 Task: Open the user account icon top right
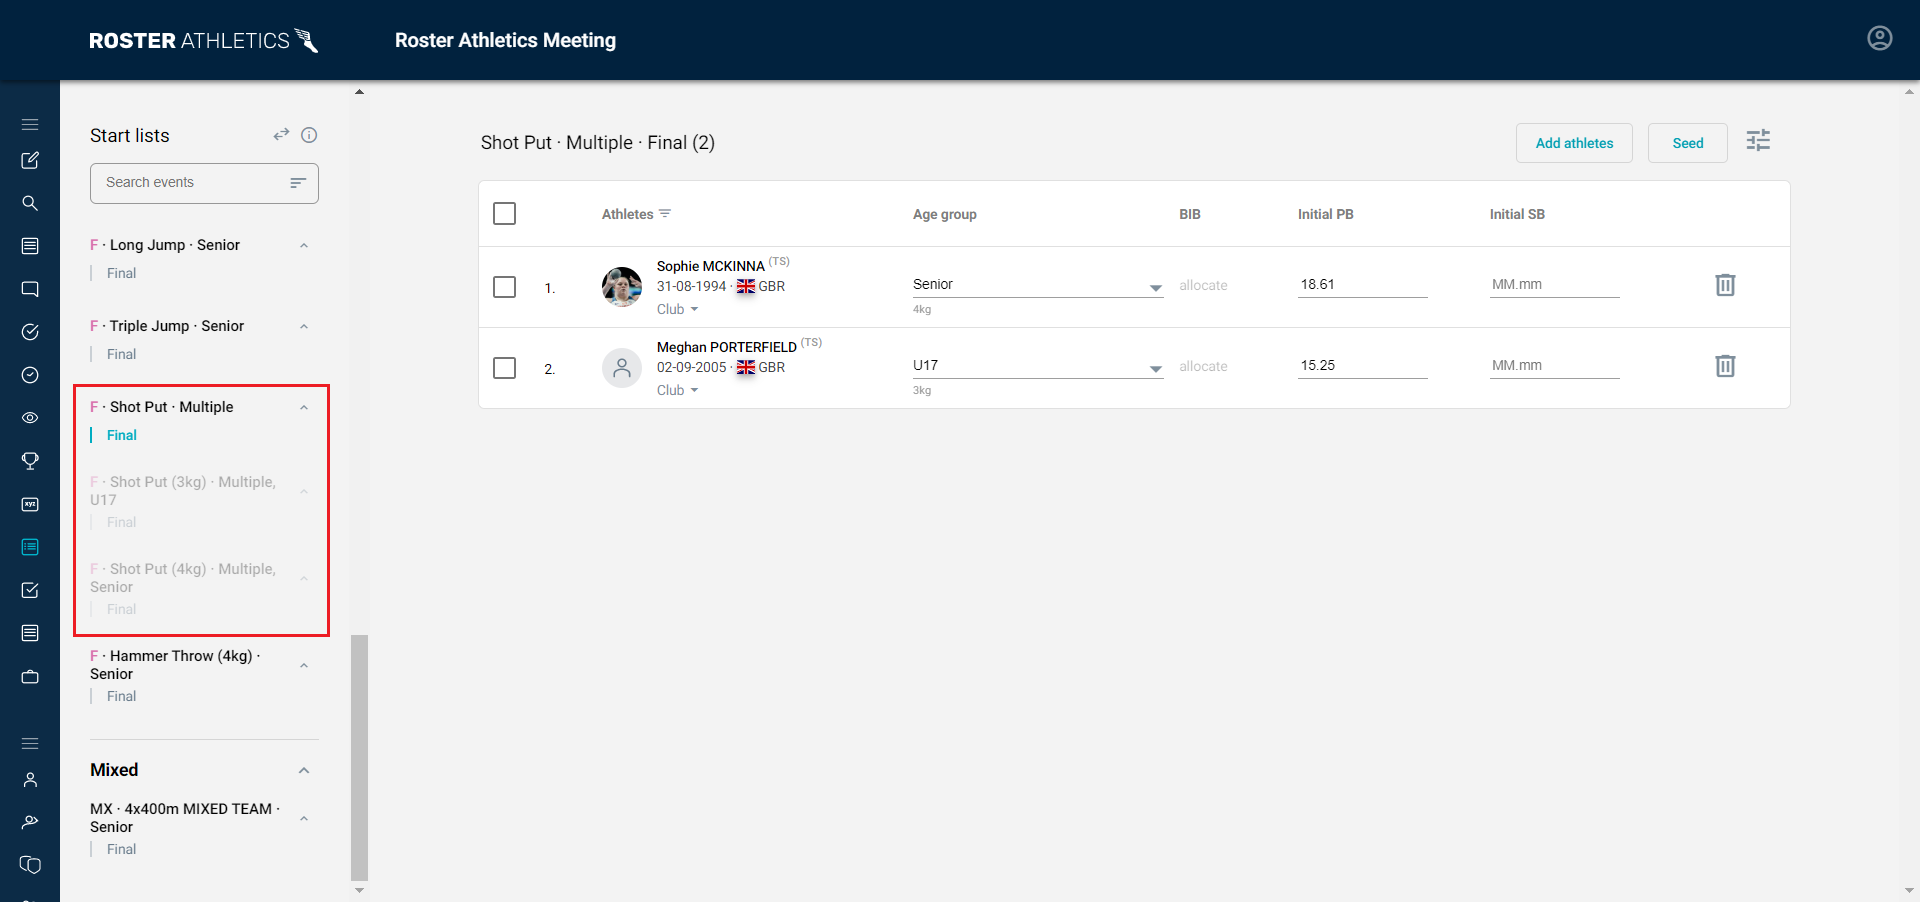[1880, 38]
